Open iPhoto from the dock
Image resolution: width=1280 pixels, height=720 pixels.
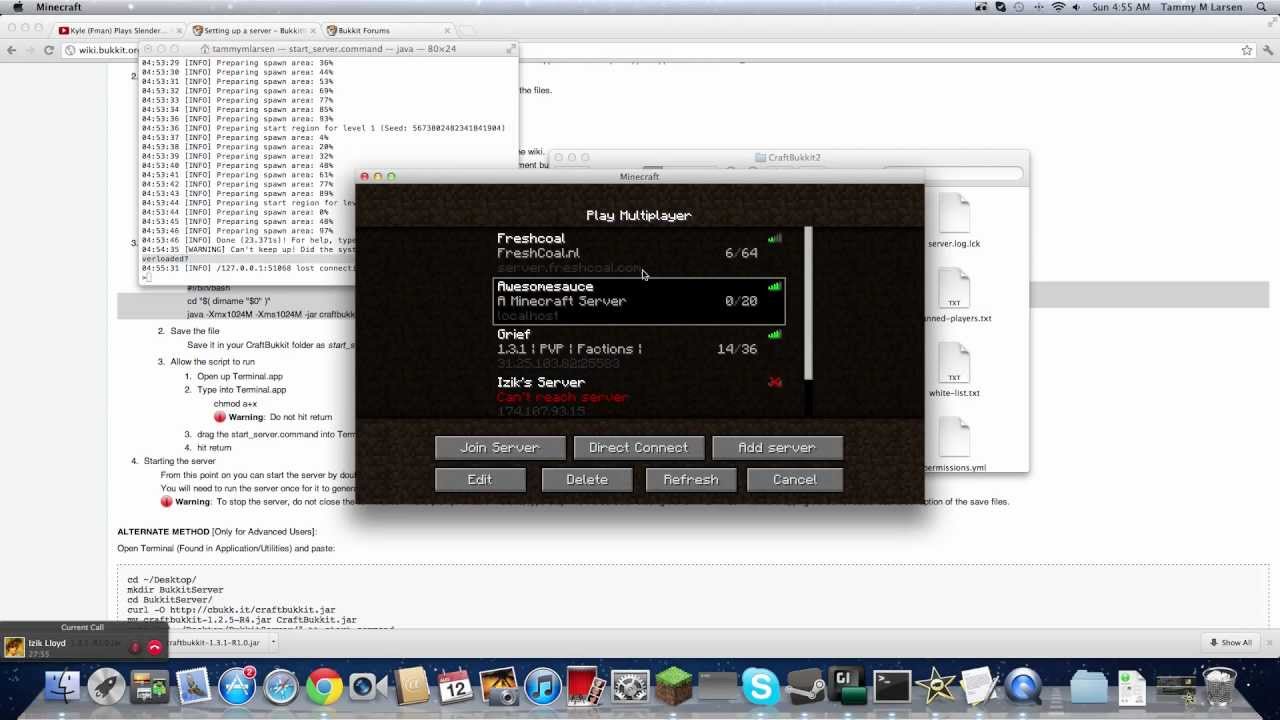(x=499, y=687)
